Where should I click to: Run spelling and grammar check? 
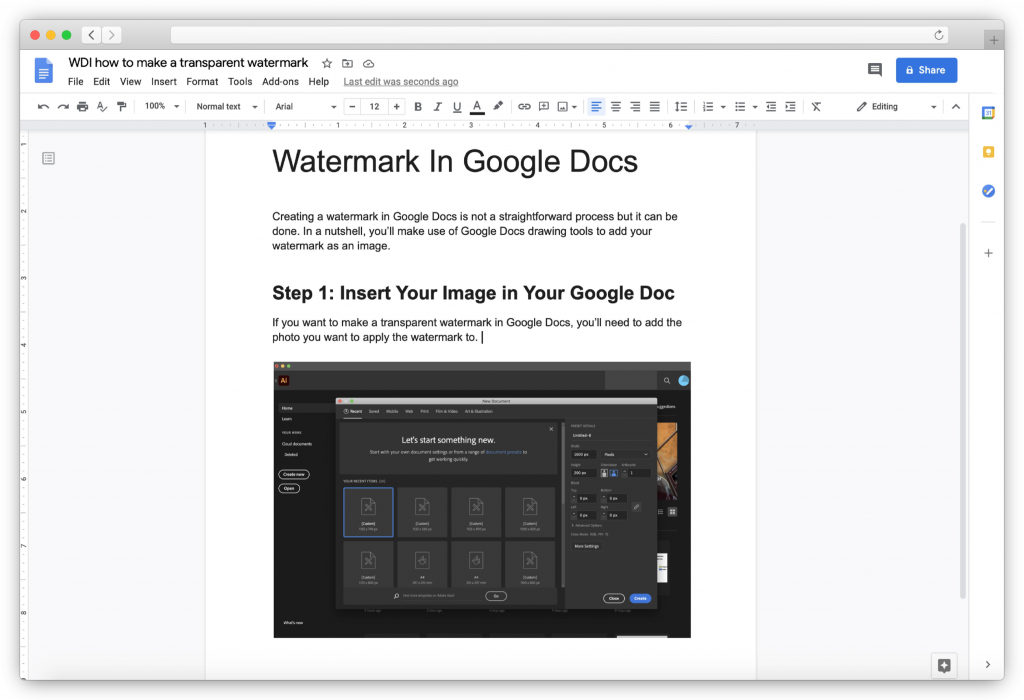[103, 106]
